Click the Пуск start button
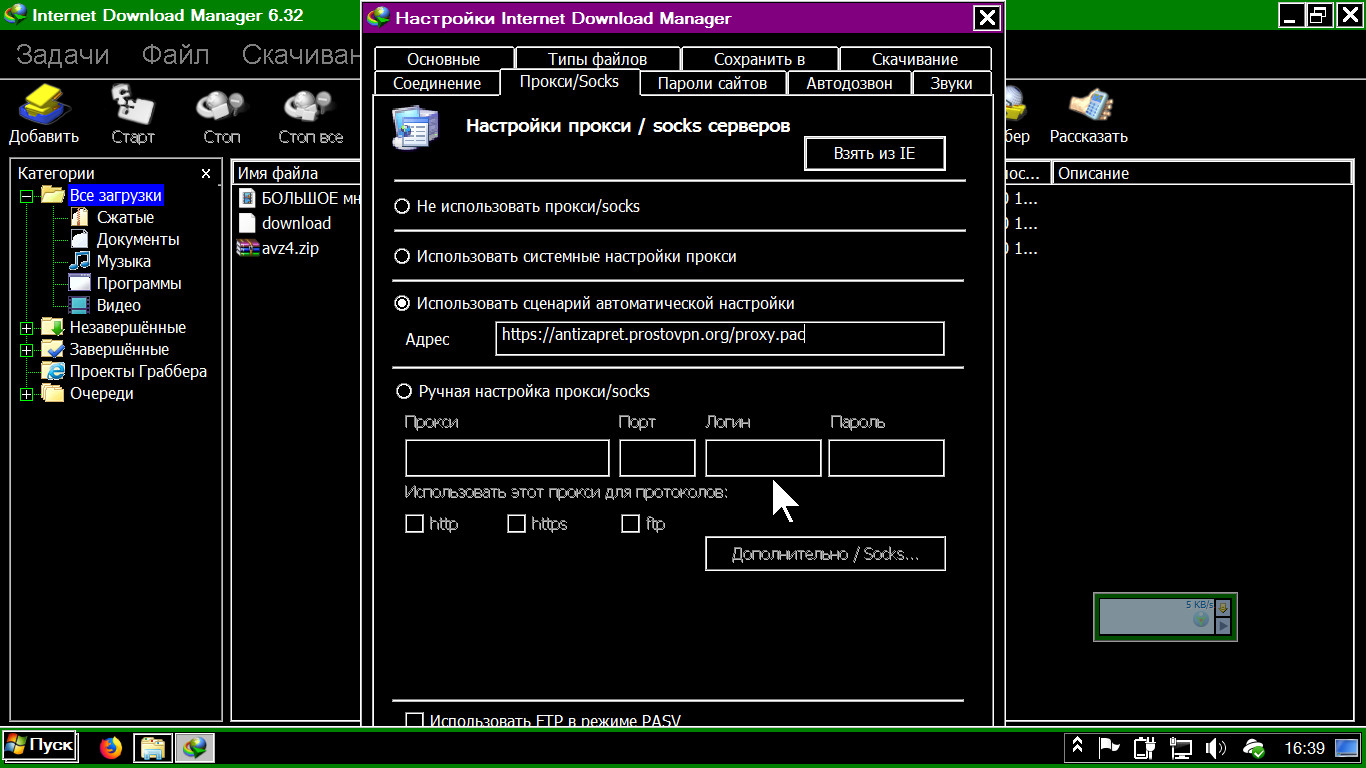Viewport: 1366px width, 768px height. (39, 745)
